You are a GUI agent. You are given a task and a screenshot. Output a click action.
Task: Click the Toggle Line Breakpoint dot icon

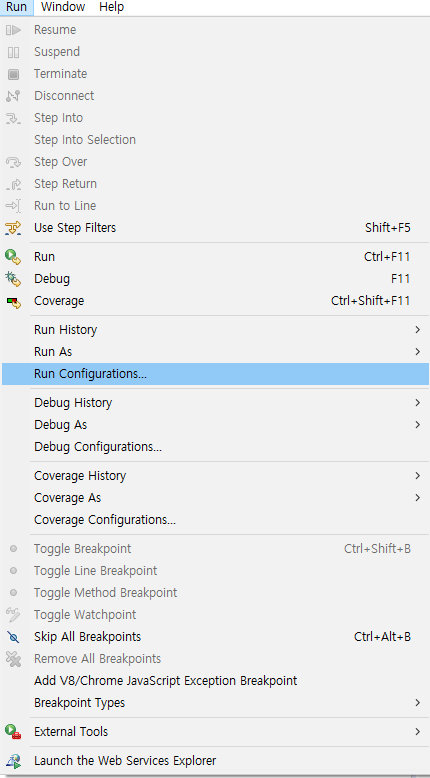[x=13, y=571]
